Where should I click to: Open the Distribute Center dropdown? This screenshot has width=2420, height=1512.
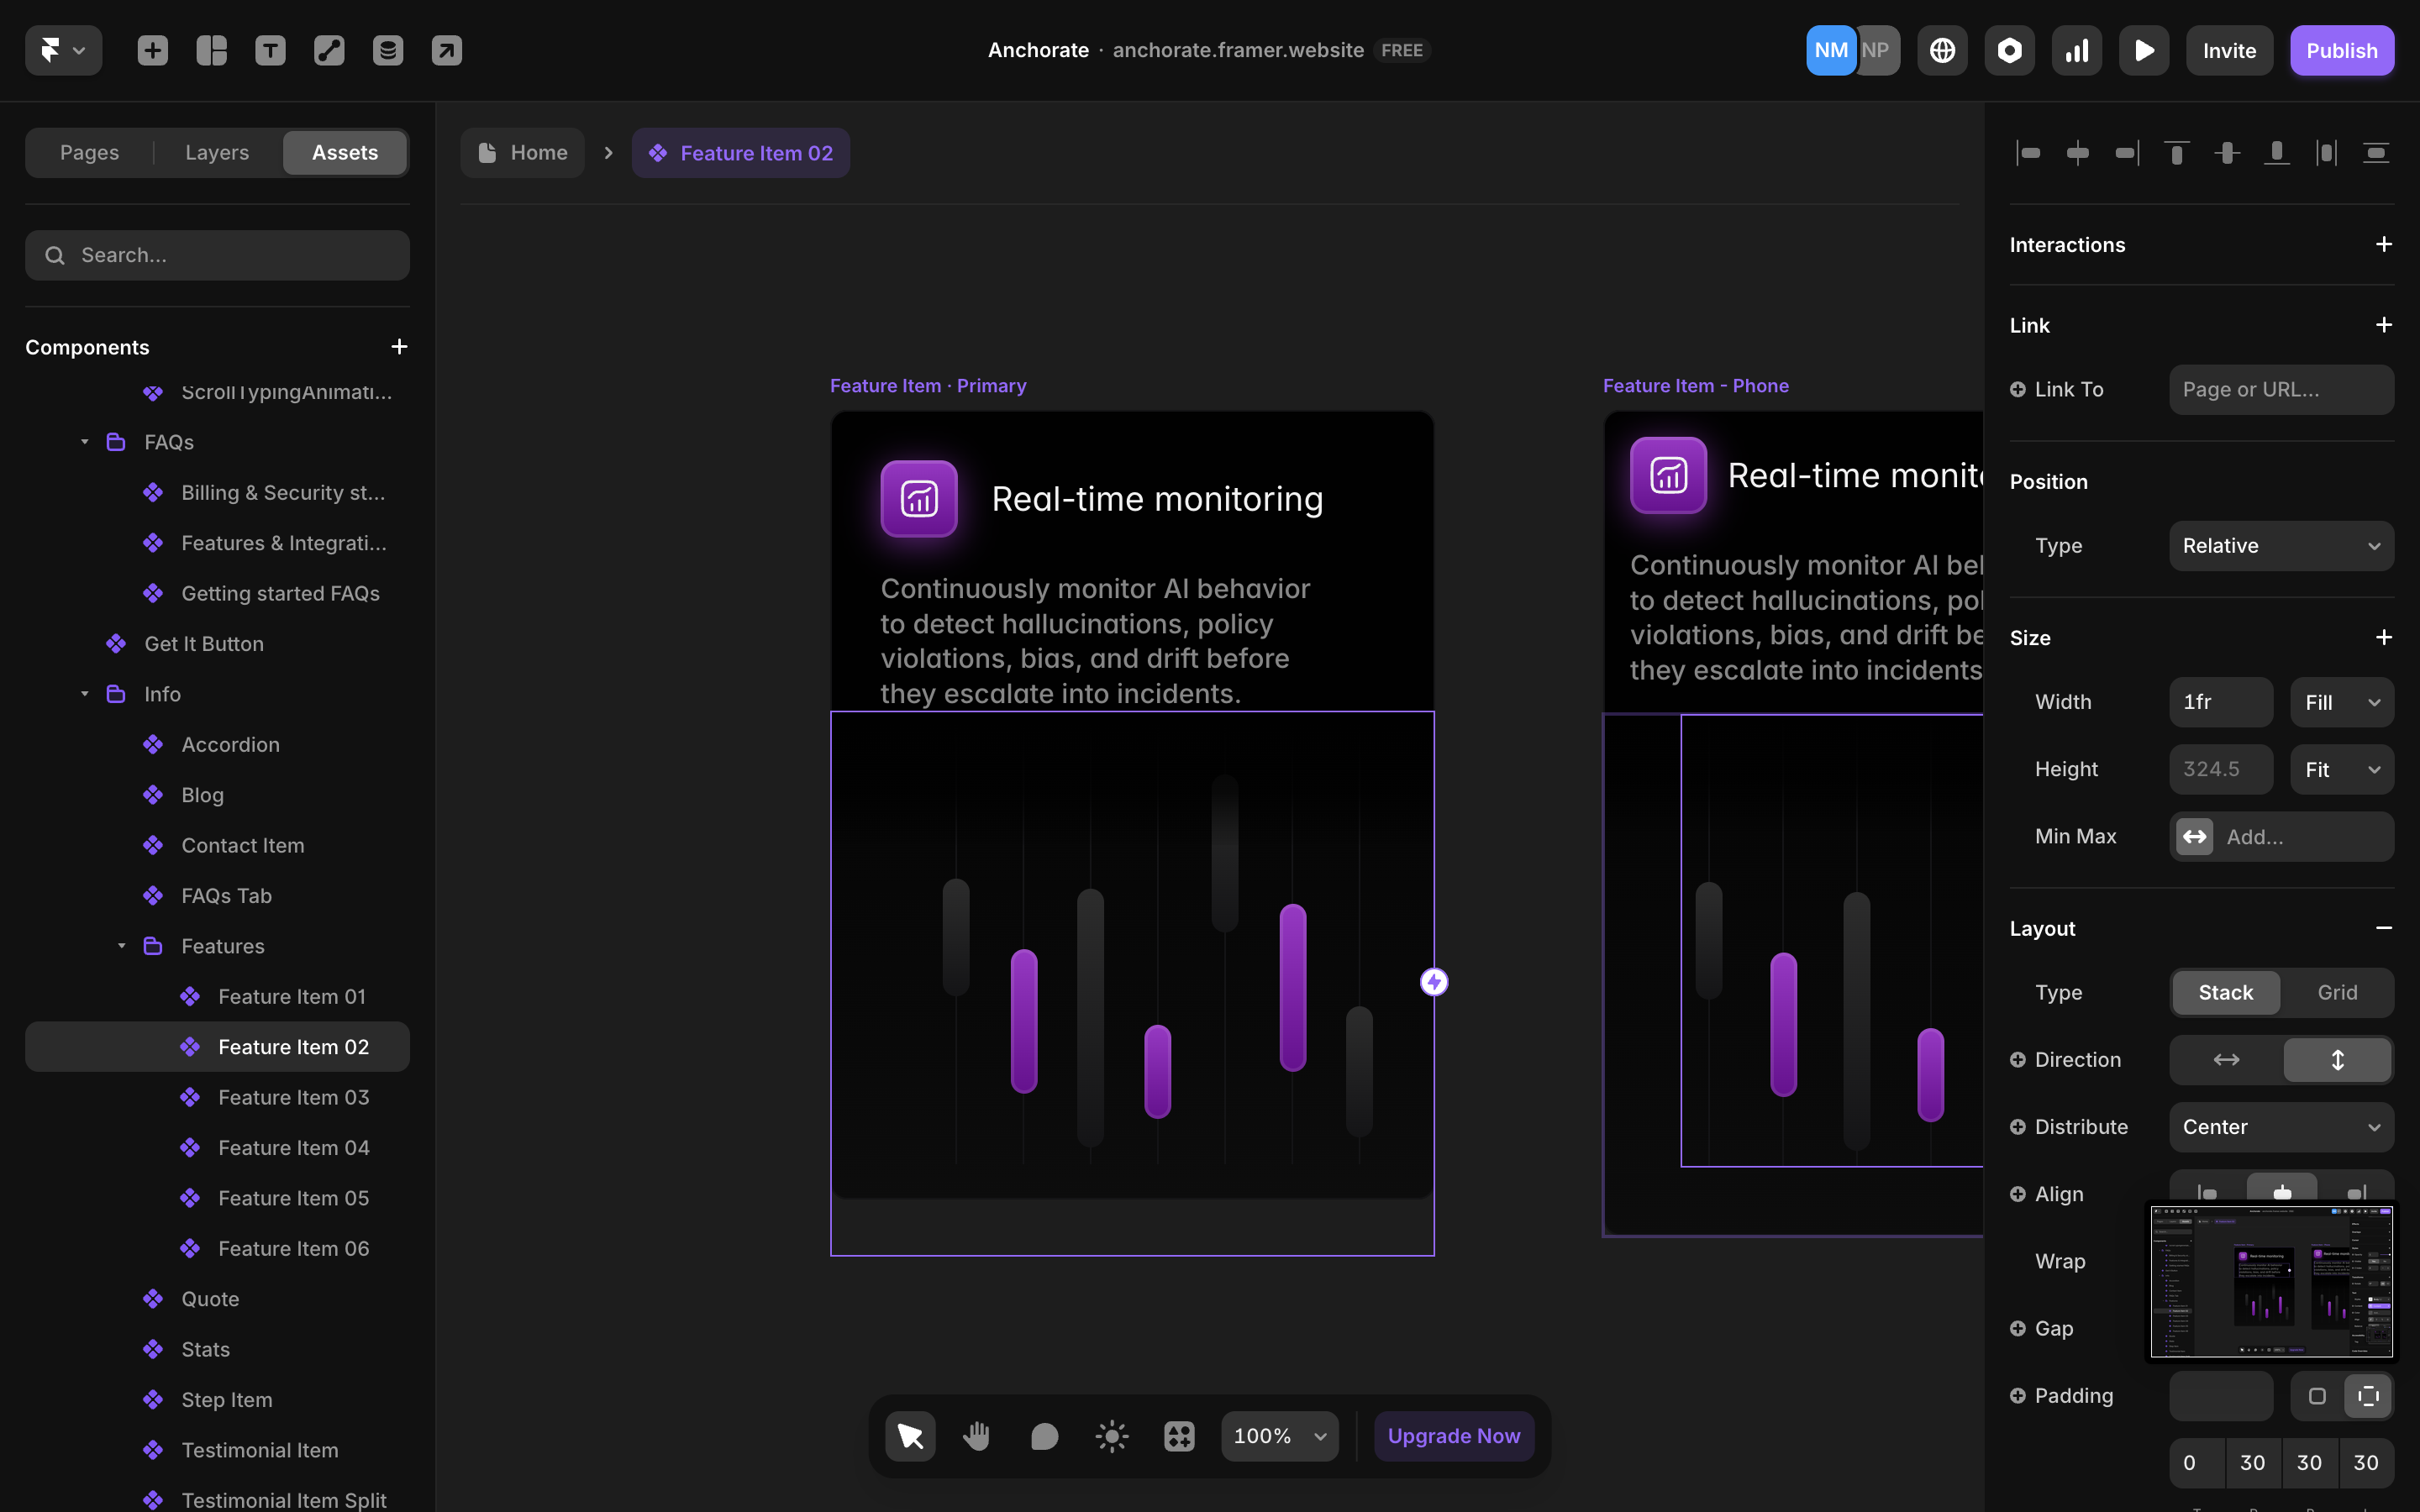pos(2280,1127)
